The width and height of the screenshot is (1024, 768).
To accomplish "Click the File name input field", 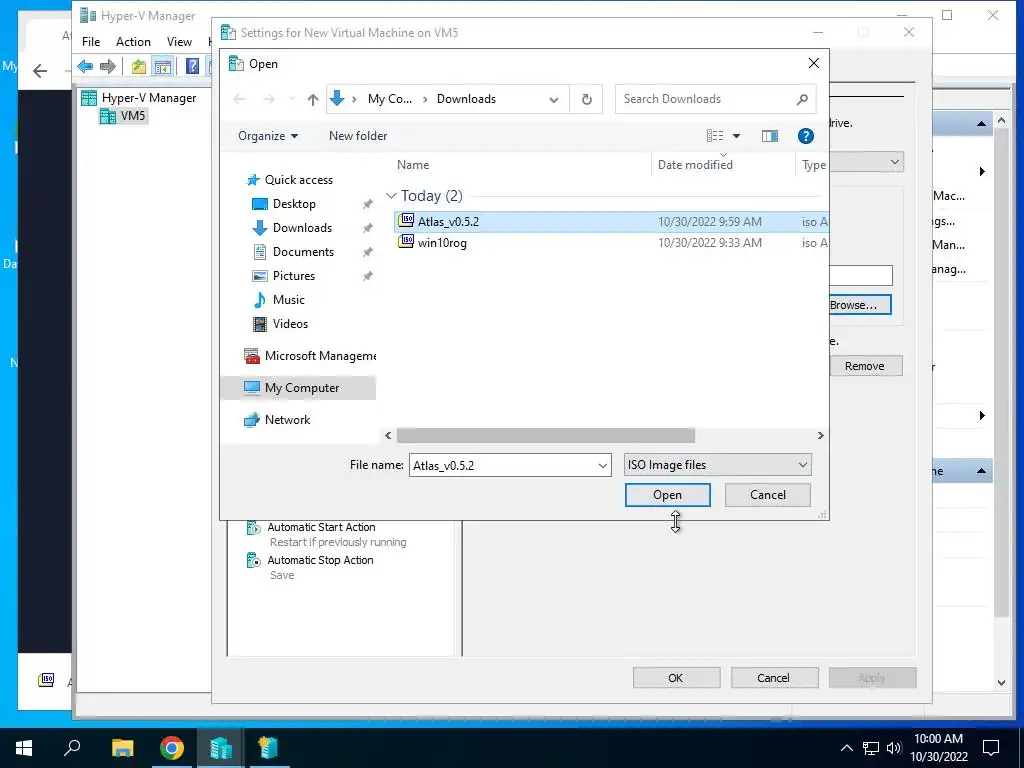I will click(x=502, y=466).
